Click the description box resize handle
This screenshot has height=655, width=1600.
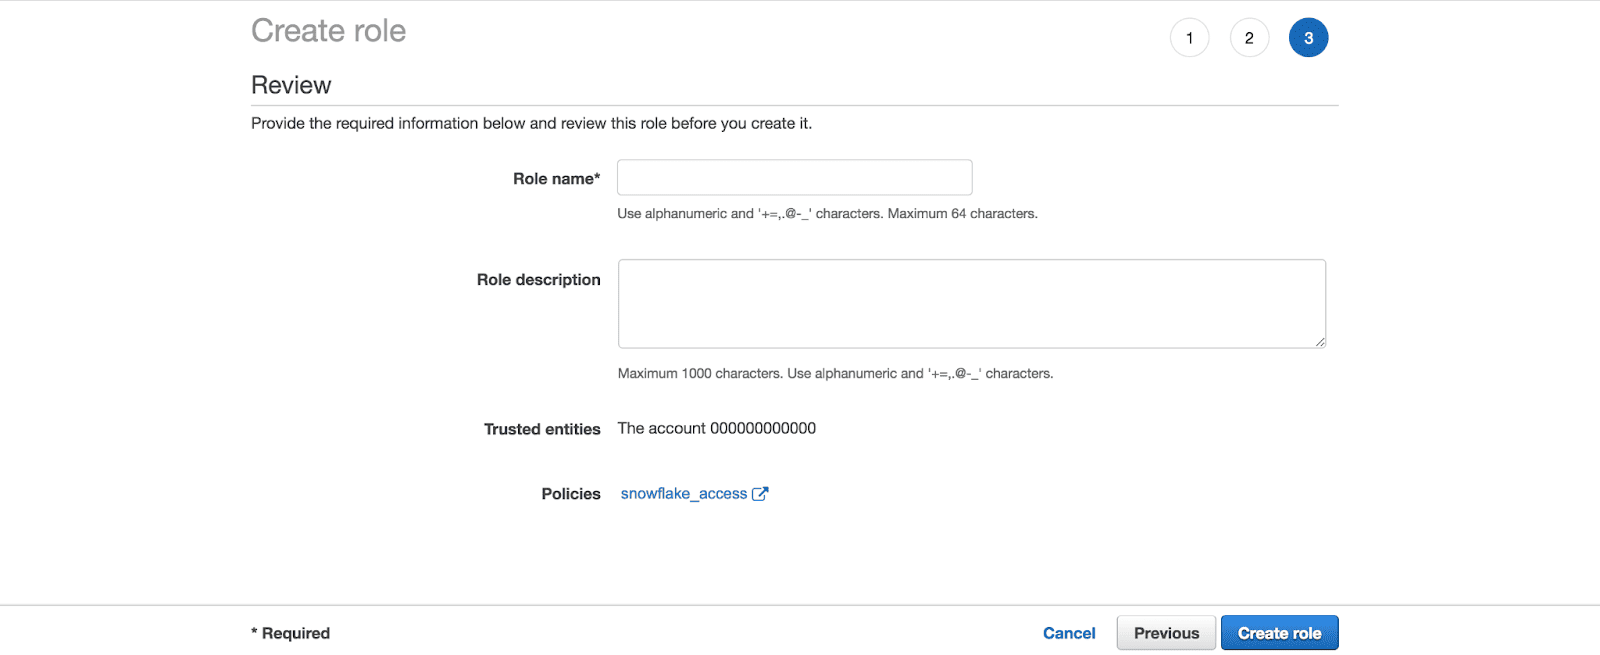coord(1319,343)
